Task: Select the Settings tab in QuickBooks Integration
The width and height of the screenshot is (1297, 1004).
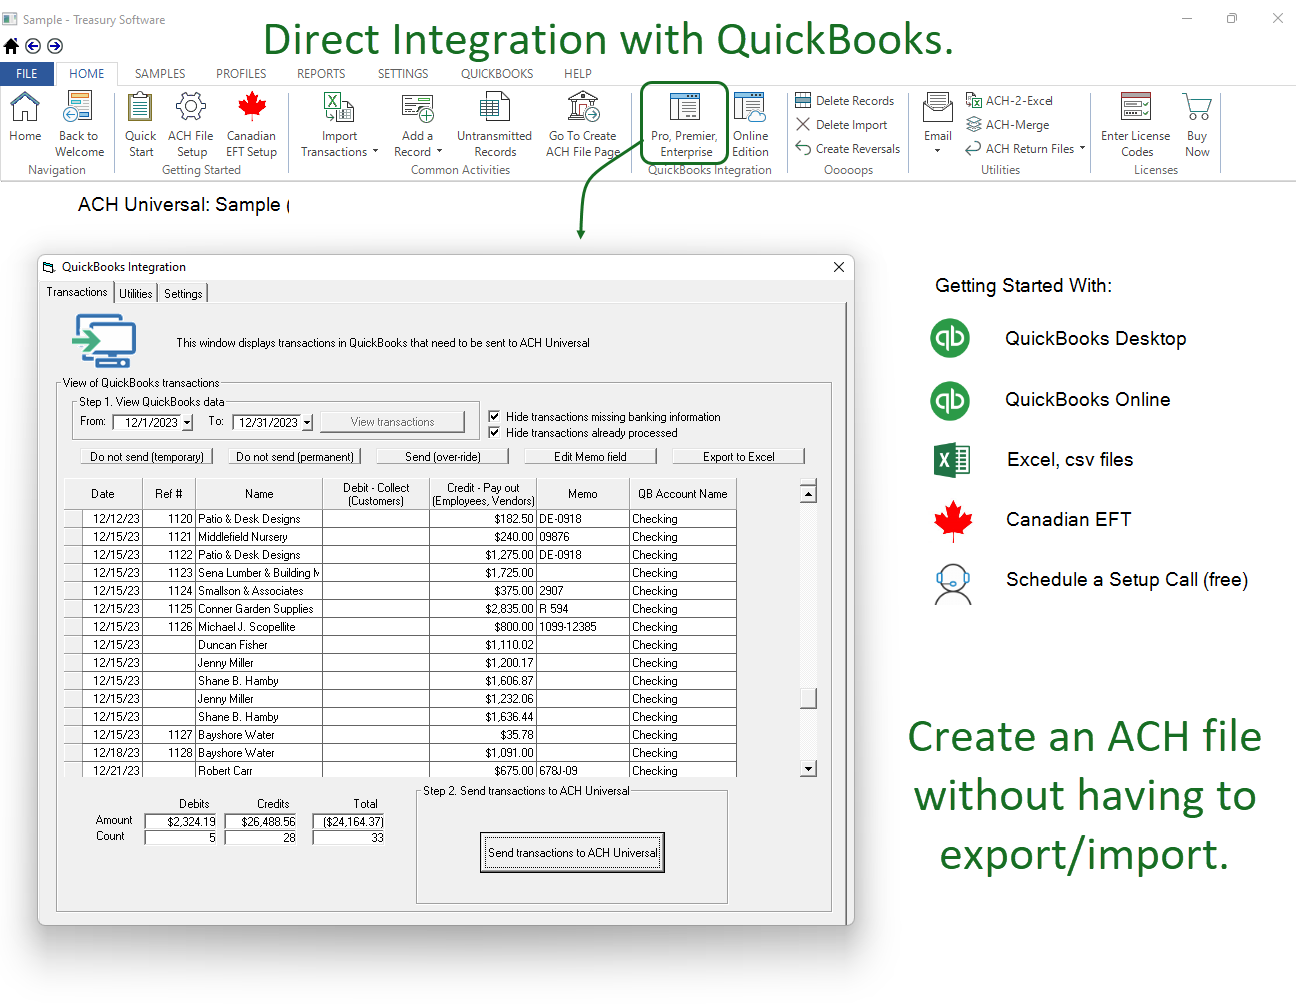Action: [183, 293]
